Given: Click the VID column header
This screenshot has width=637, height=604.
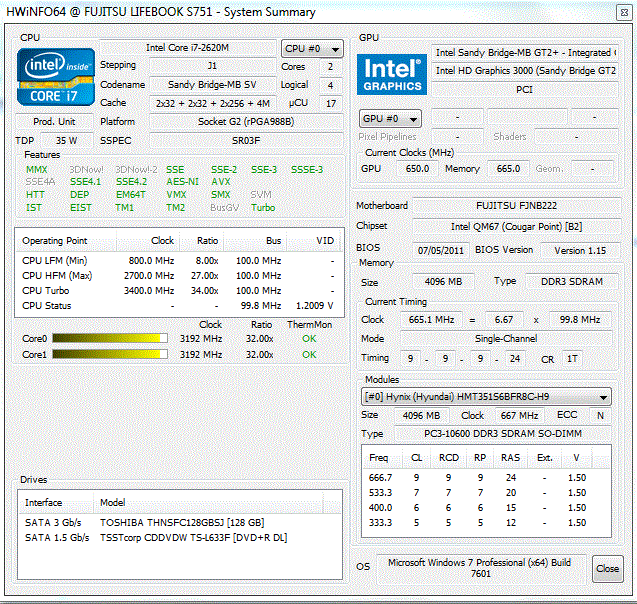Looking at the screenshot, I should (x=315, y=241).
